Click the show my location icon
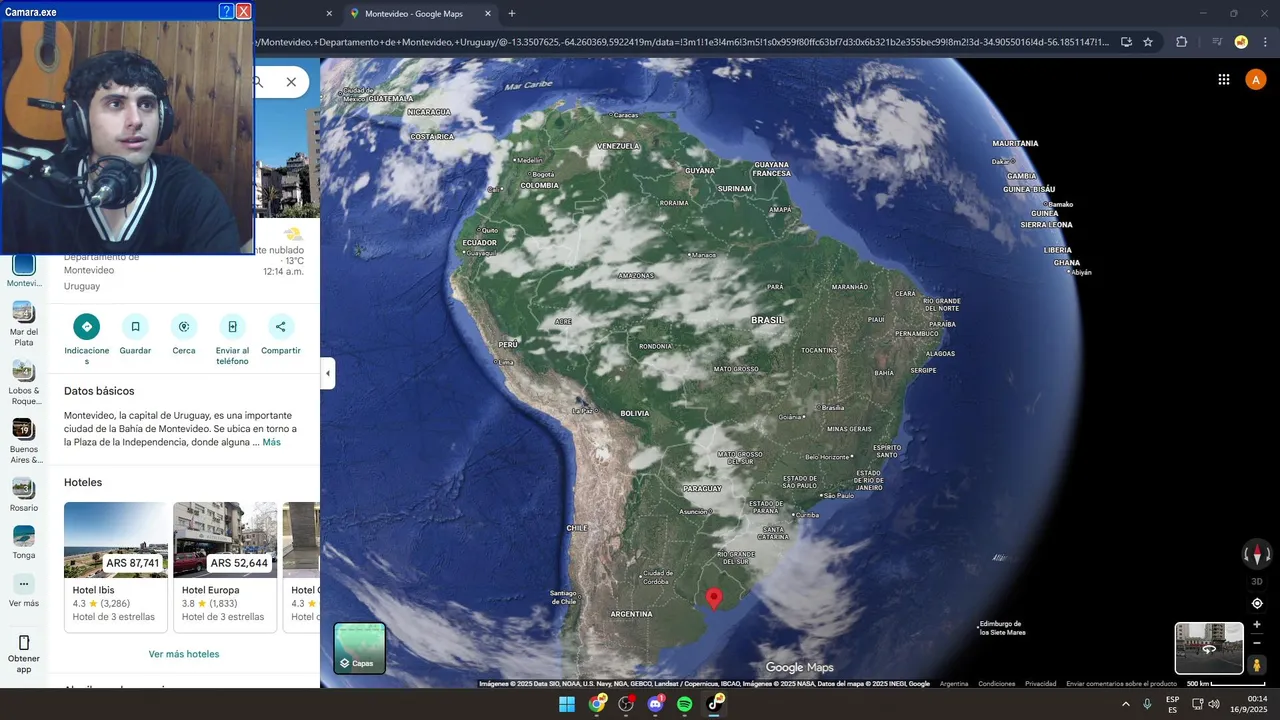The height and width of the screenshot is (720, 1280). click(1257, 603)
